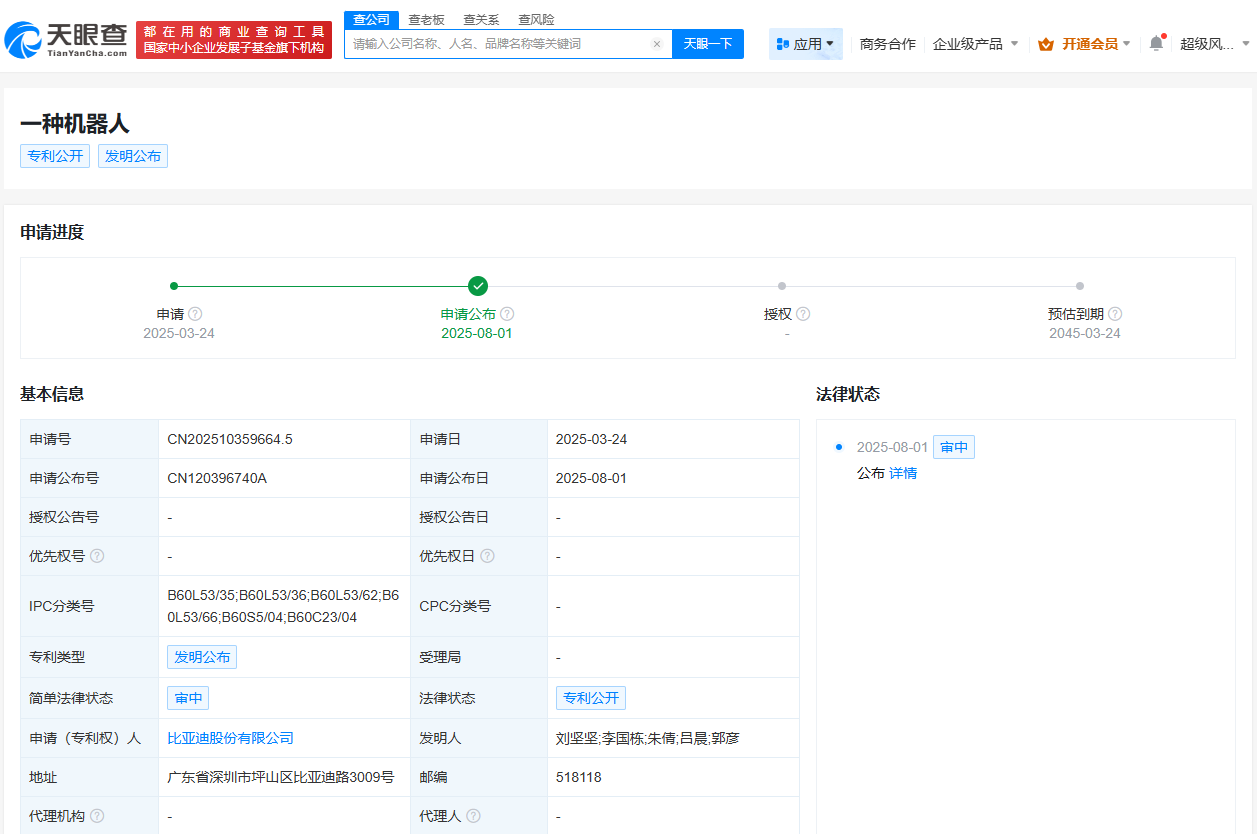Click the help icon next to 预估到期
The image size is (1257, 834).
pos(1115,313)
